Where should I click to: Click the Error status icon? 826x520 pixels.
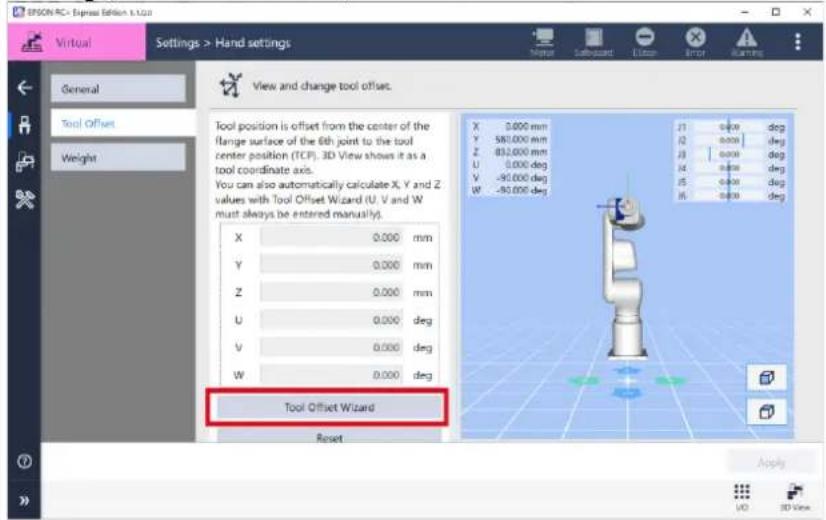(x=695, y=42)
